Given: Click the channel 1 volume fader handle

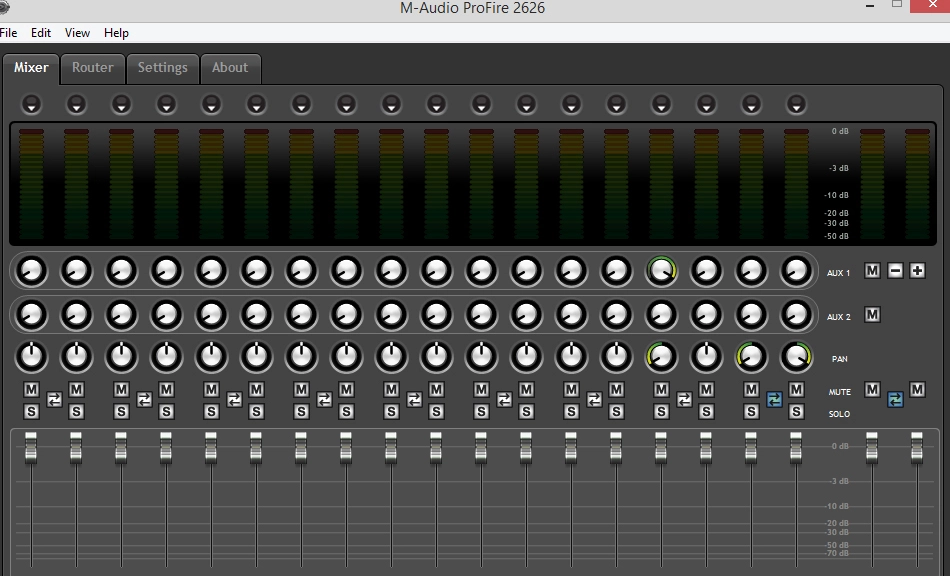Looking at the screenshot, I should click(30, 448).
